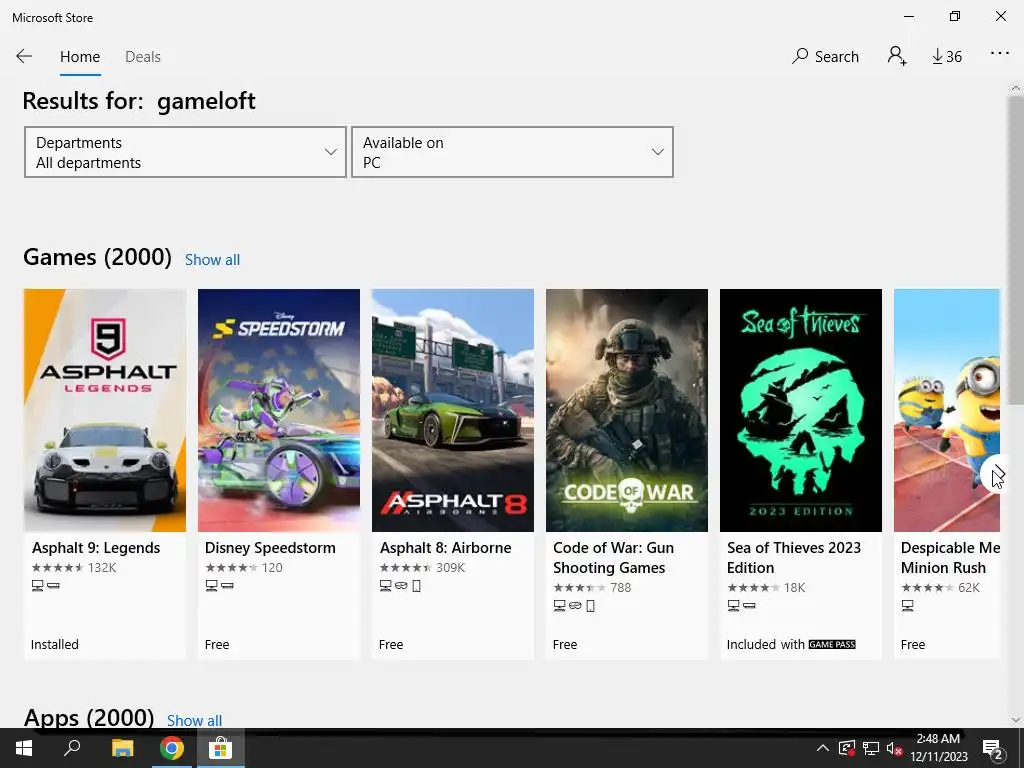1024x768 pixels.
Task: Select the Asphalt 9: Legends title
Action: 96,548
